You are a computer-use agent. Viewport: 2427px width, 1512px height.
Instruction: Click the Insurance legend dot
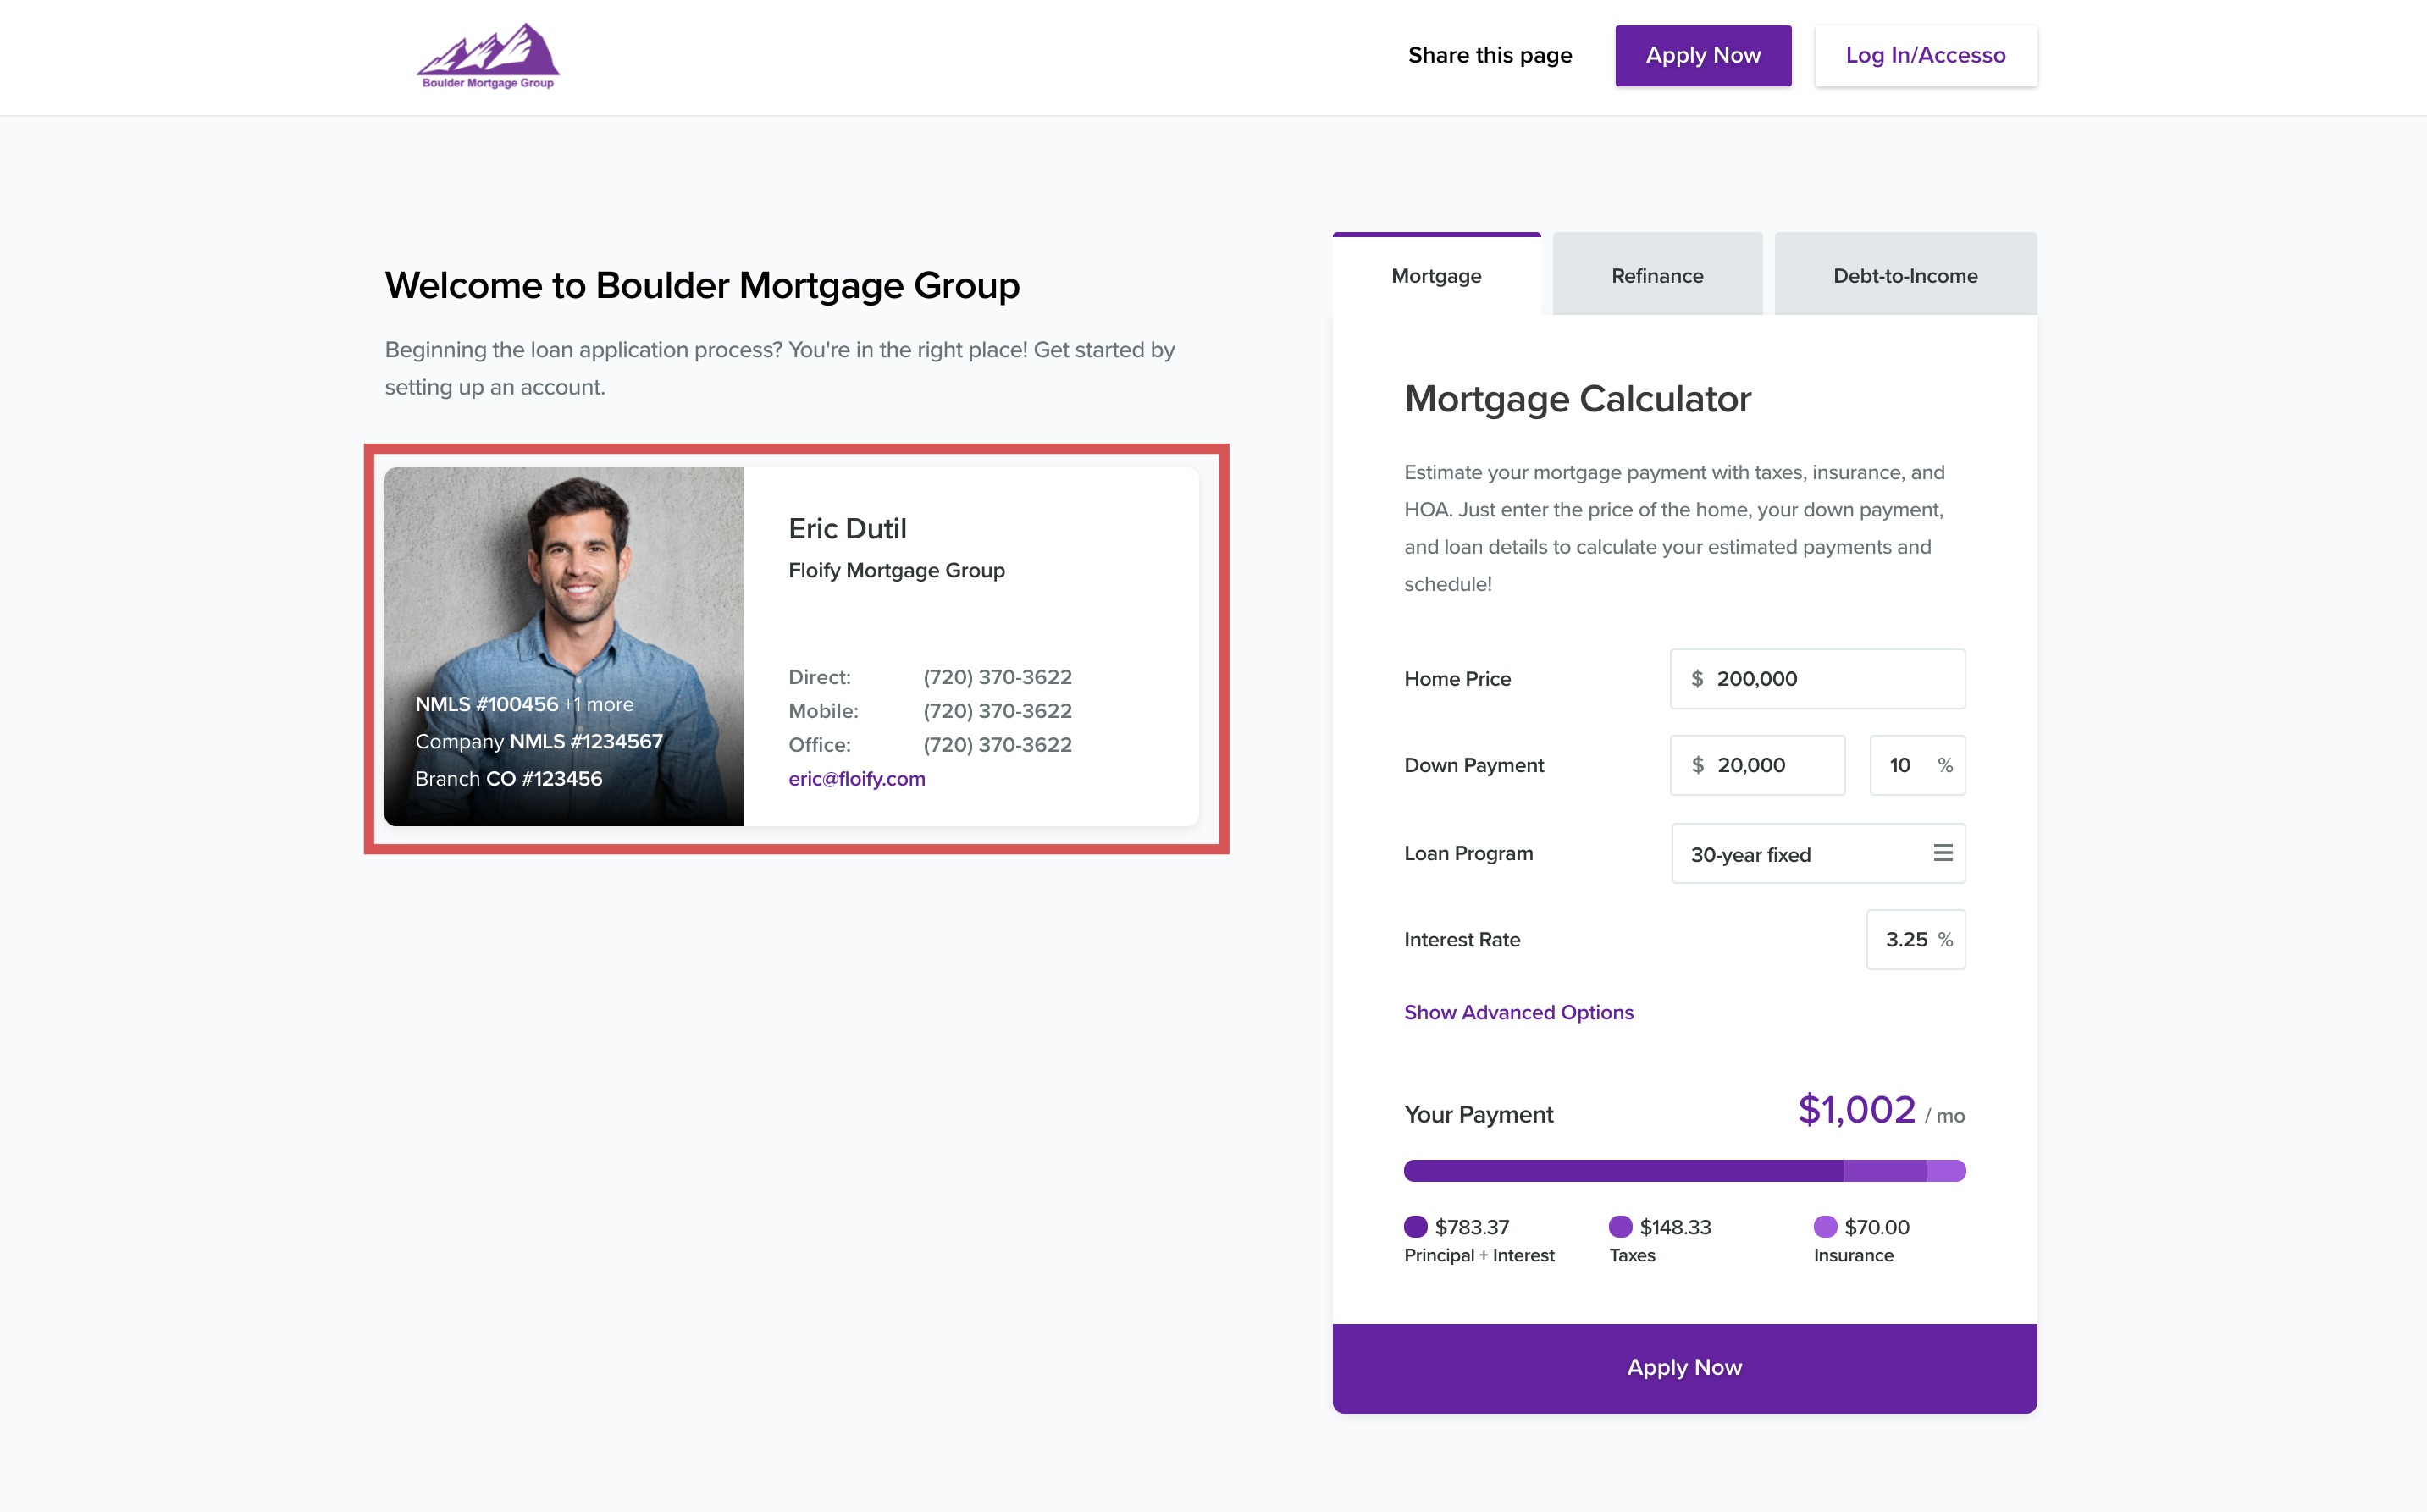coord(1825,1226)
